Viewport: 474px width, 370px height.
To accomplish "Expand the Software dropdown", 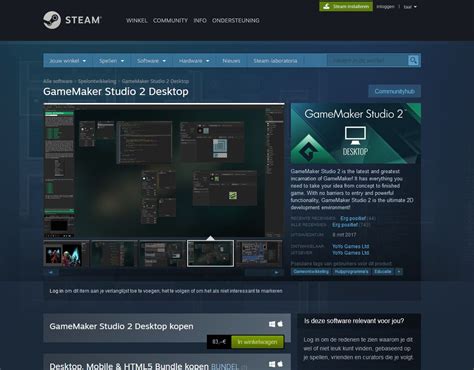I will tap(151, 61).
